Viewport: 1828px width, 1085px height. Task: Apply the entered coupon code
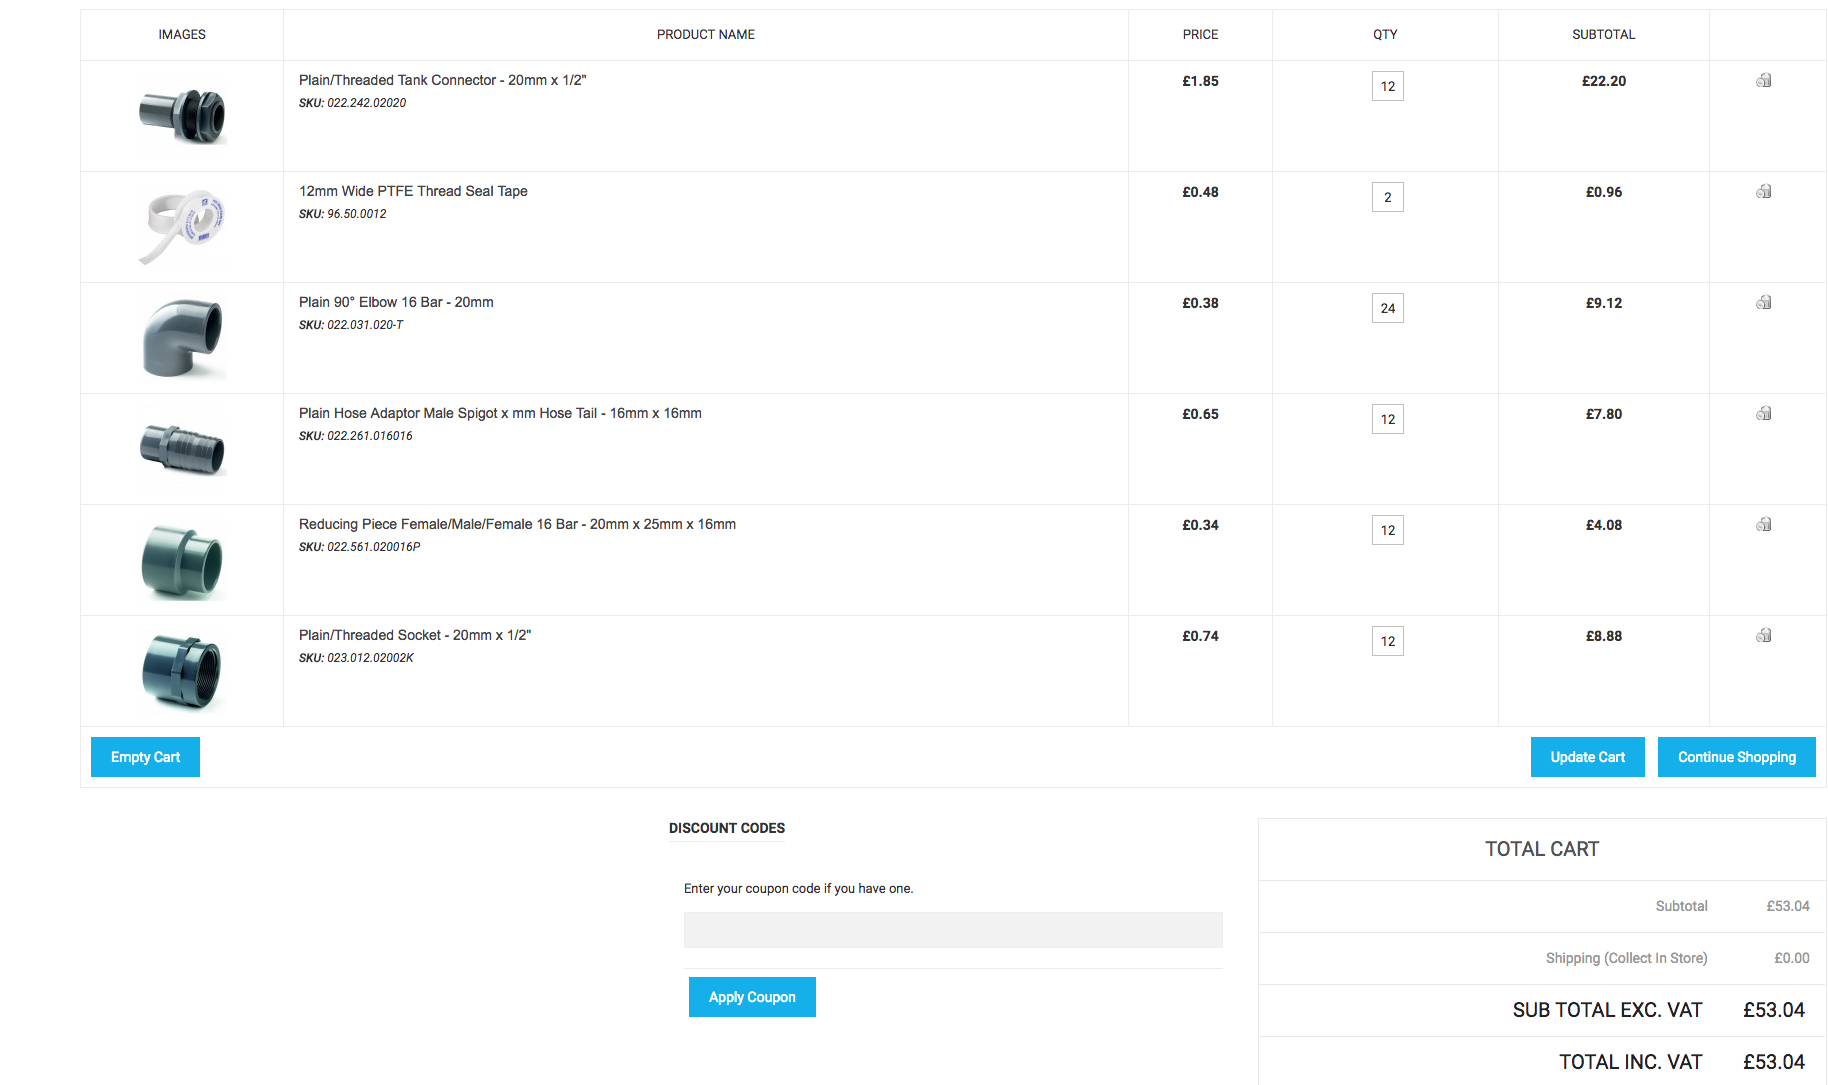click(x=752, y=997)
